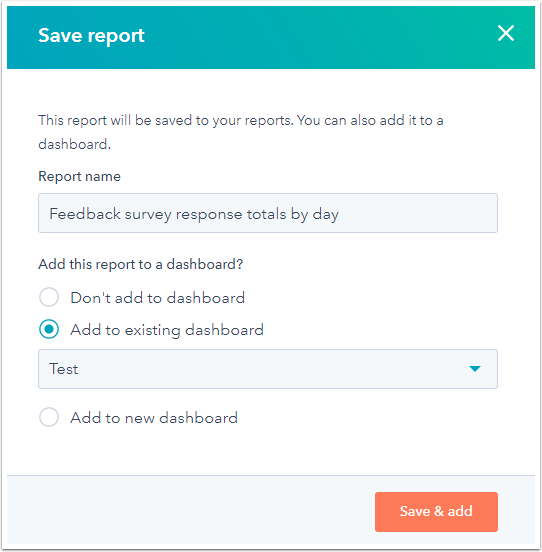The image size is (542, 552).
Task: Click the 'Don't add to dashboard' label text
Action: pyautogui.click(x=157, y=298)
